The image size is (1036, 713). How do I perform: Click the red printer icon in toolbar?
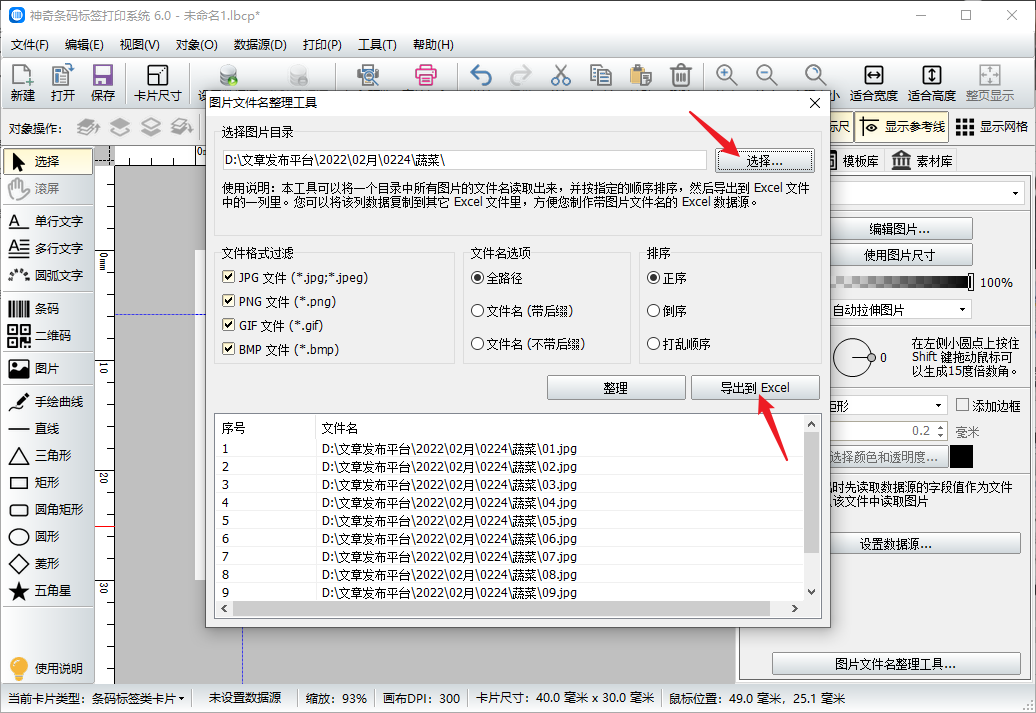click(426, 76)
